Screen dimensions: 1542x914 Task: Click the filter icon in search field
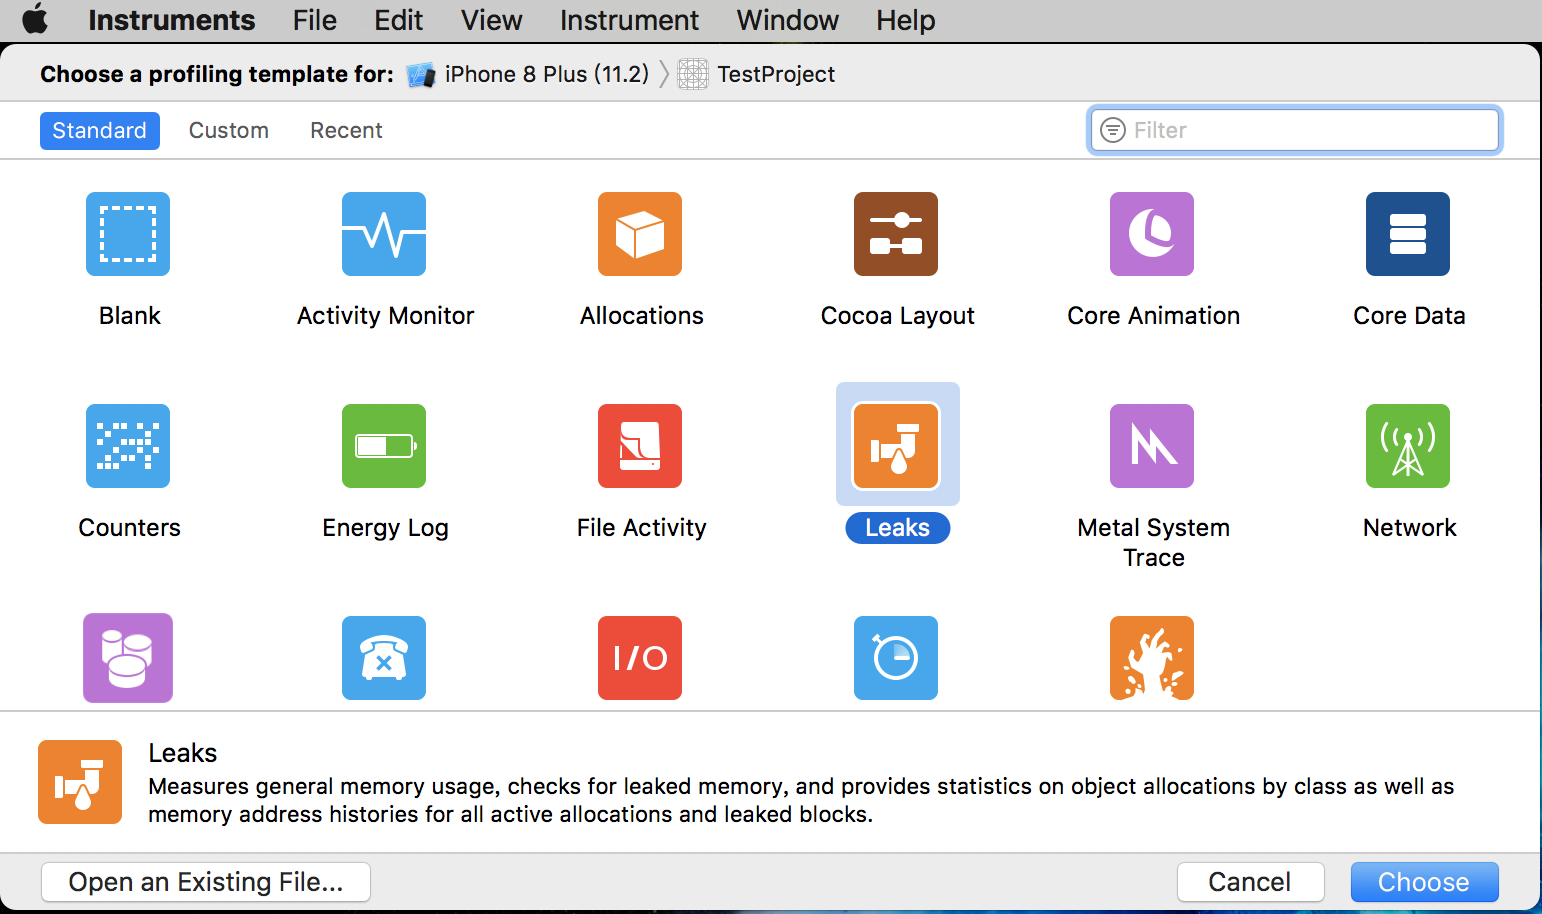1113,130
